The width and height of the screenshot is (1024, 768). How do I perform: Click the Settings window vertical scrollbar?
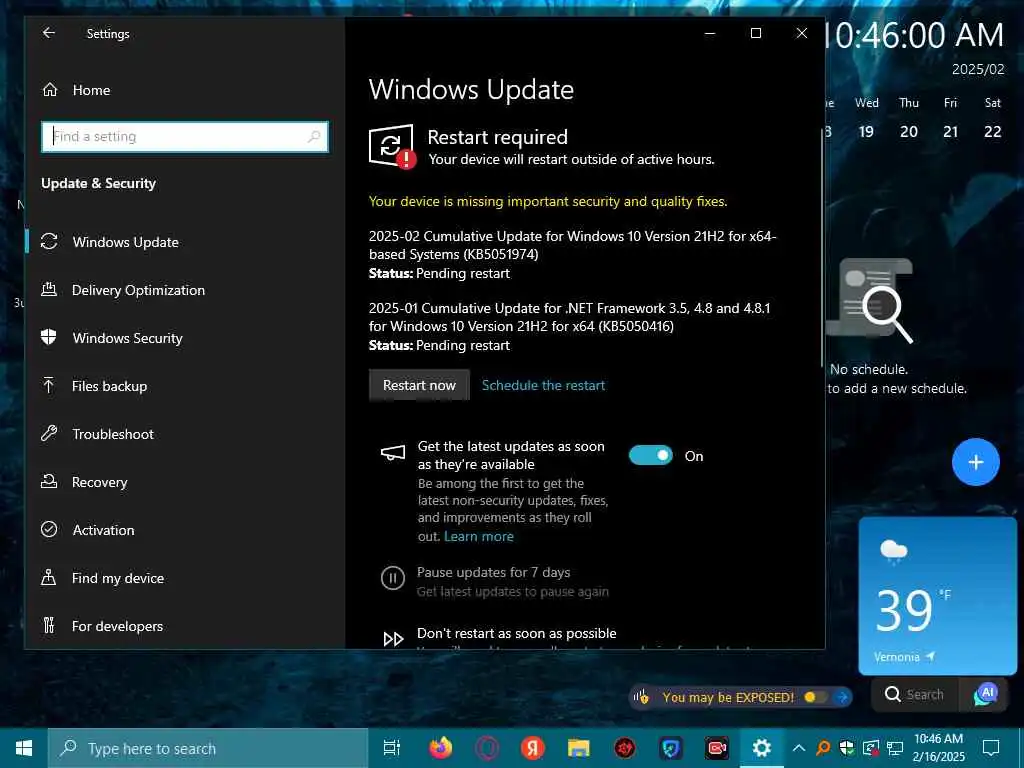[822, 248]
